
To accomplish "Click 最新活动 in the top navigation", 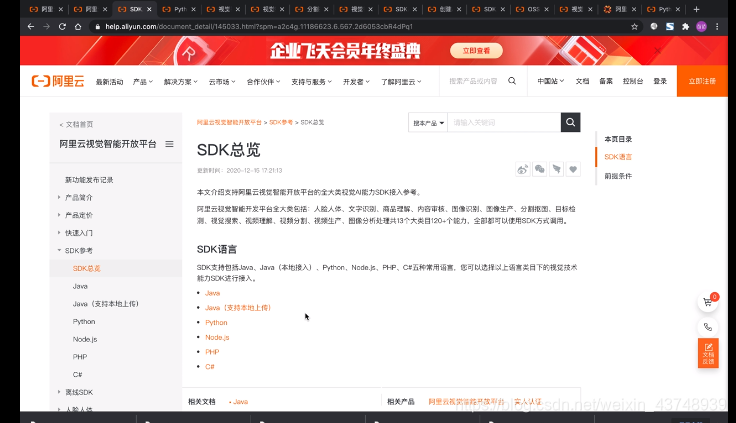I will pos(109,82).
